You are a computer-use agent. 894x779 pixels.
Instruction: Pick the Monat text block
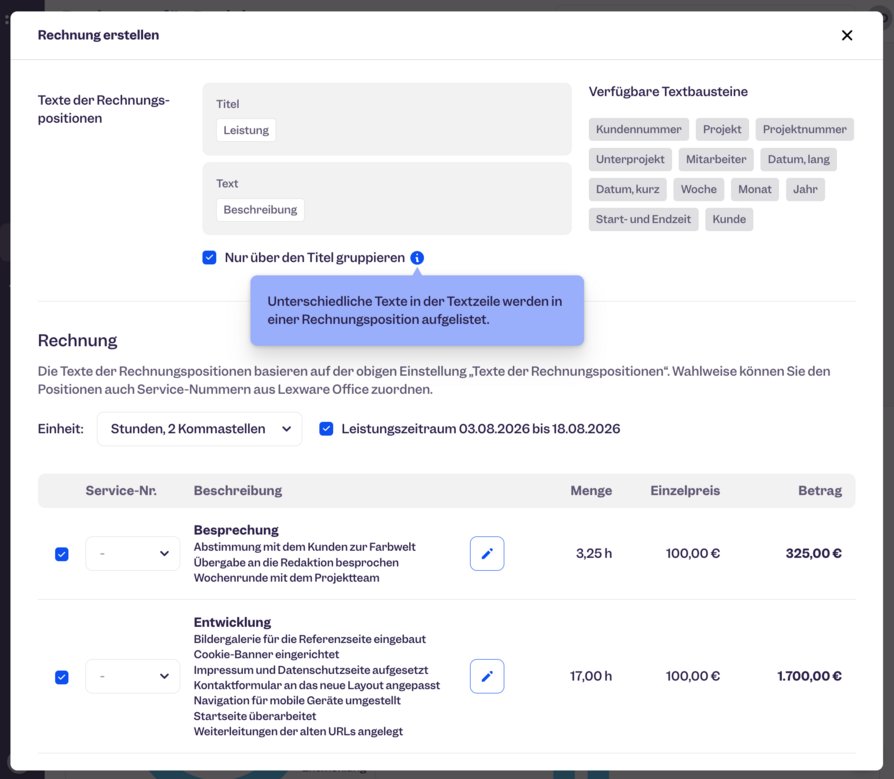pyautogui.click(x=755, y=189)
